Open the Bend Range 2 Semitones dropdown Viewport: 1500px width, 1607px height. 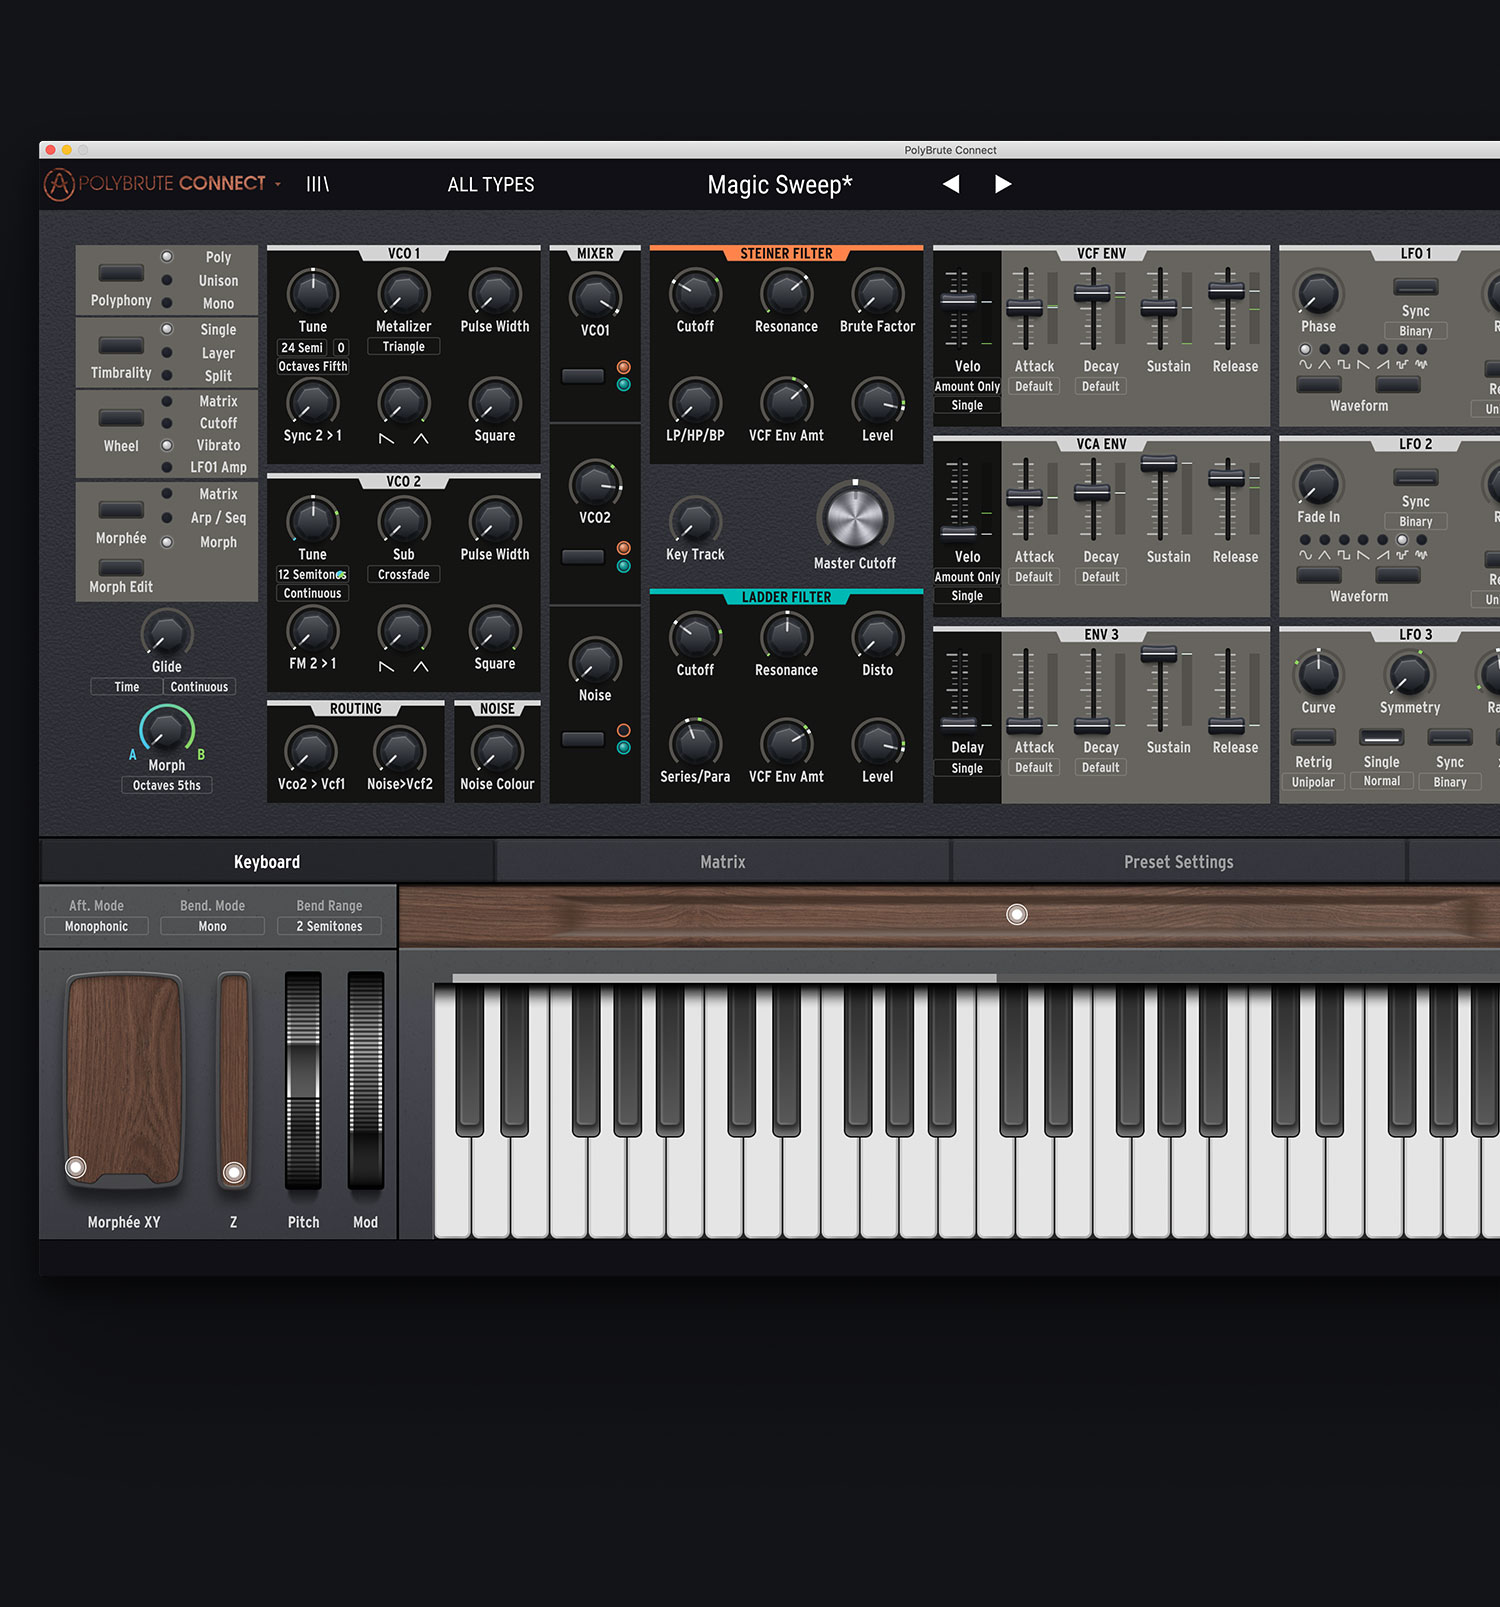(x=329, y=927)
